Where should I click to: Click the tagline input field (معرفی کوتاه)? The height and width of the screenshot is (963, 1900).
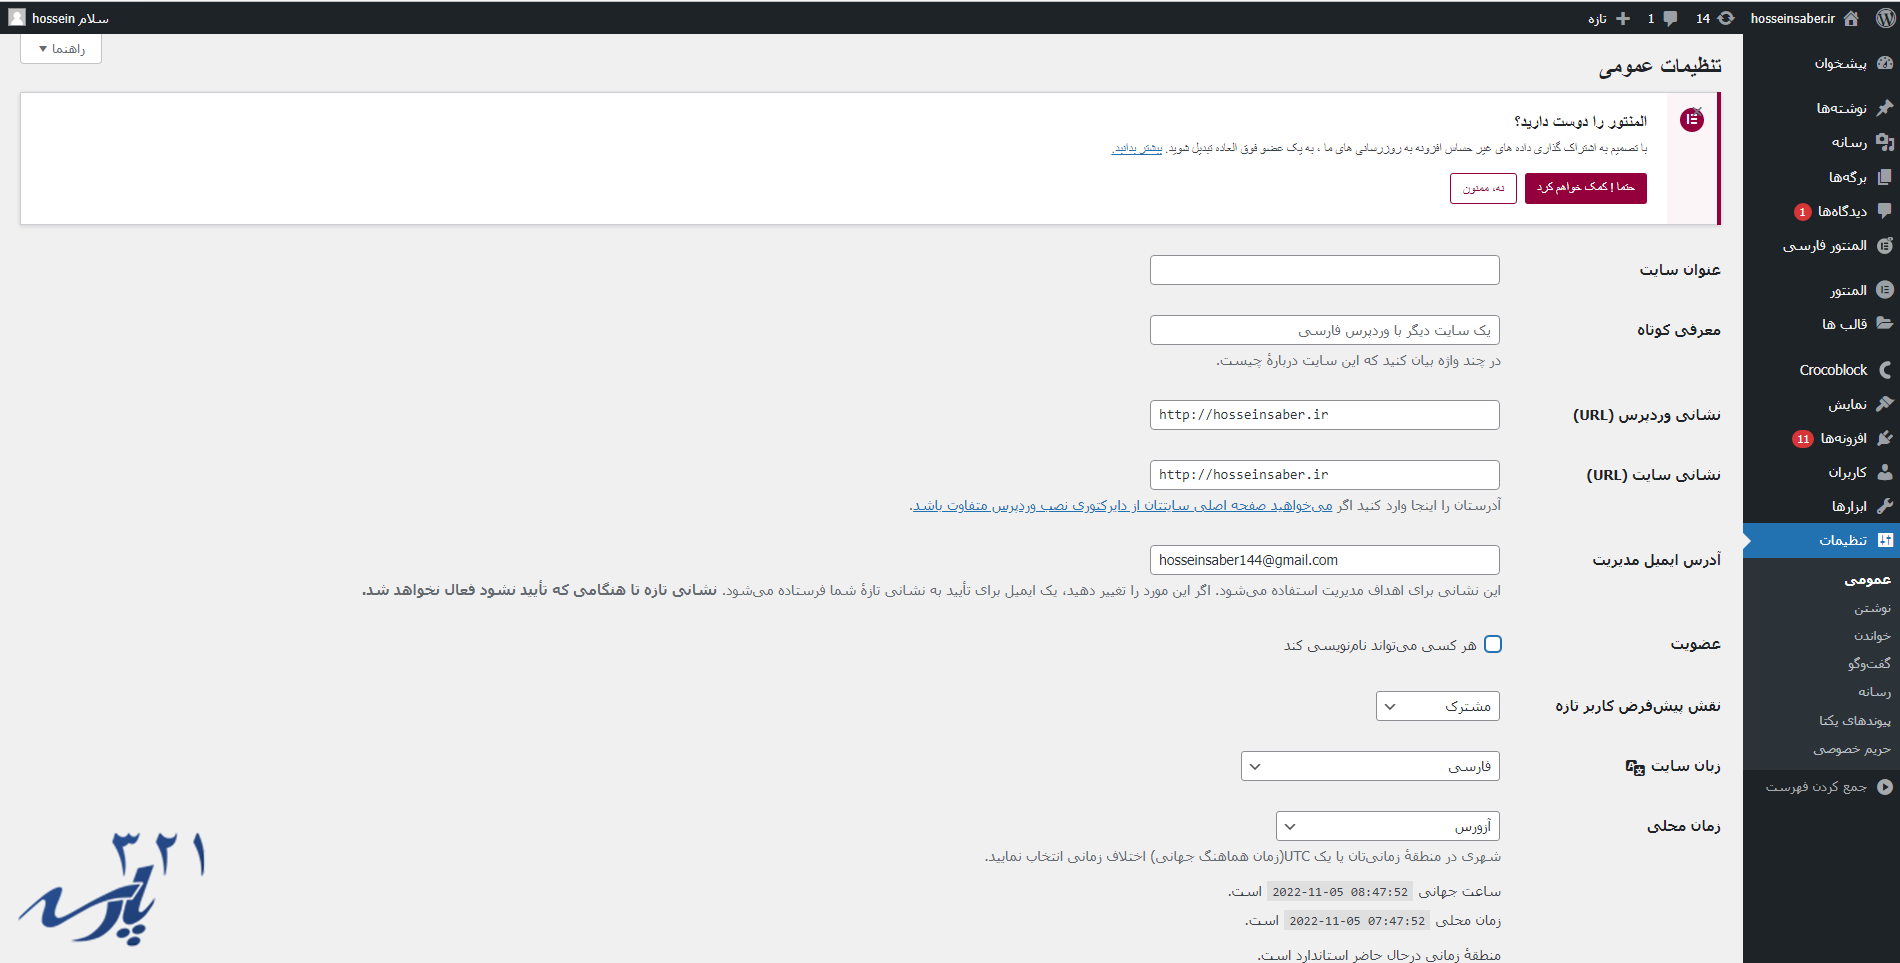[1325, 330]
